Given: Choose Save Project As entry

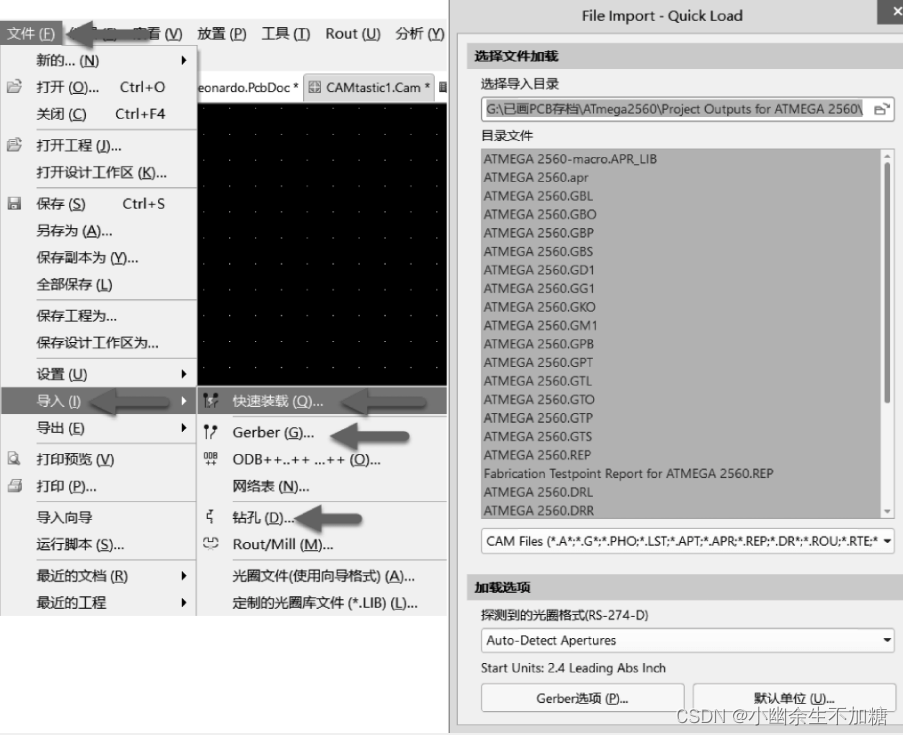Looking at the screenshot, I should click(x=99, y=316).
